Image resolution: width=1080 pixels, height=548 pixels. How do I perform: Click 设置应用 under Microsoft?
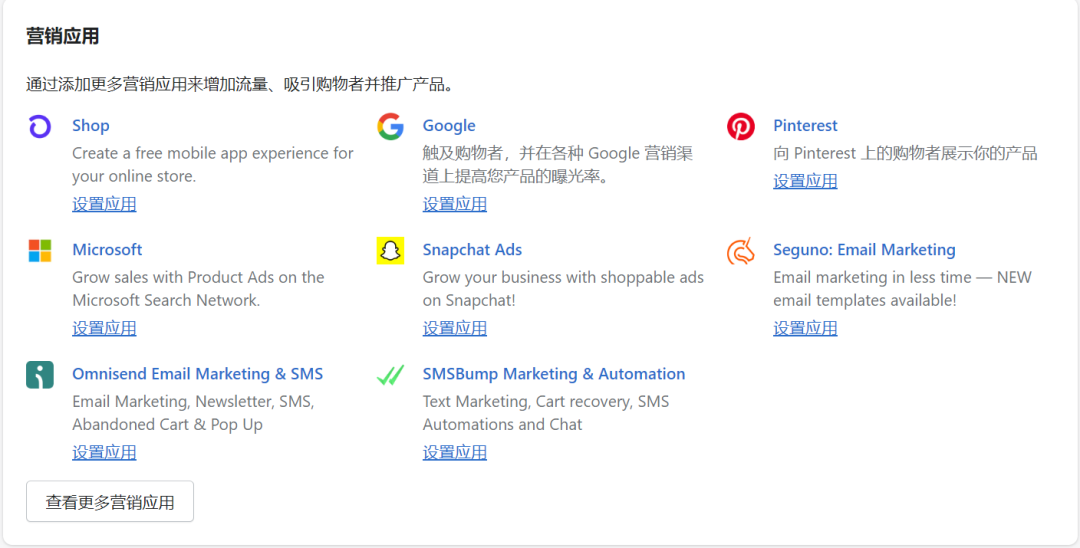104,328
